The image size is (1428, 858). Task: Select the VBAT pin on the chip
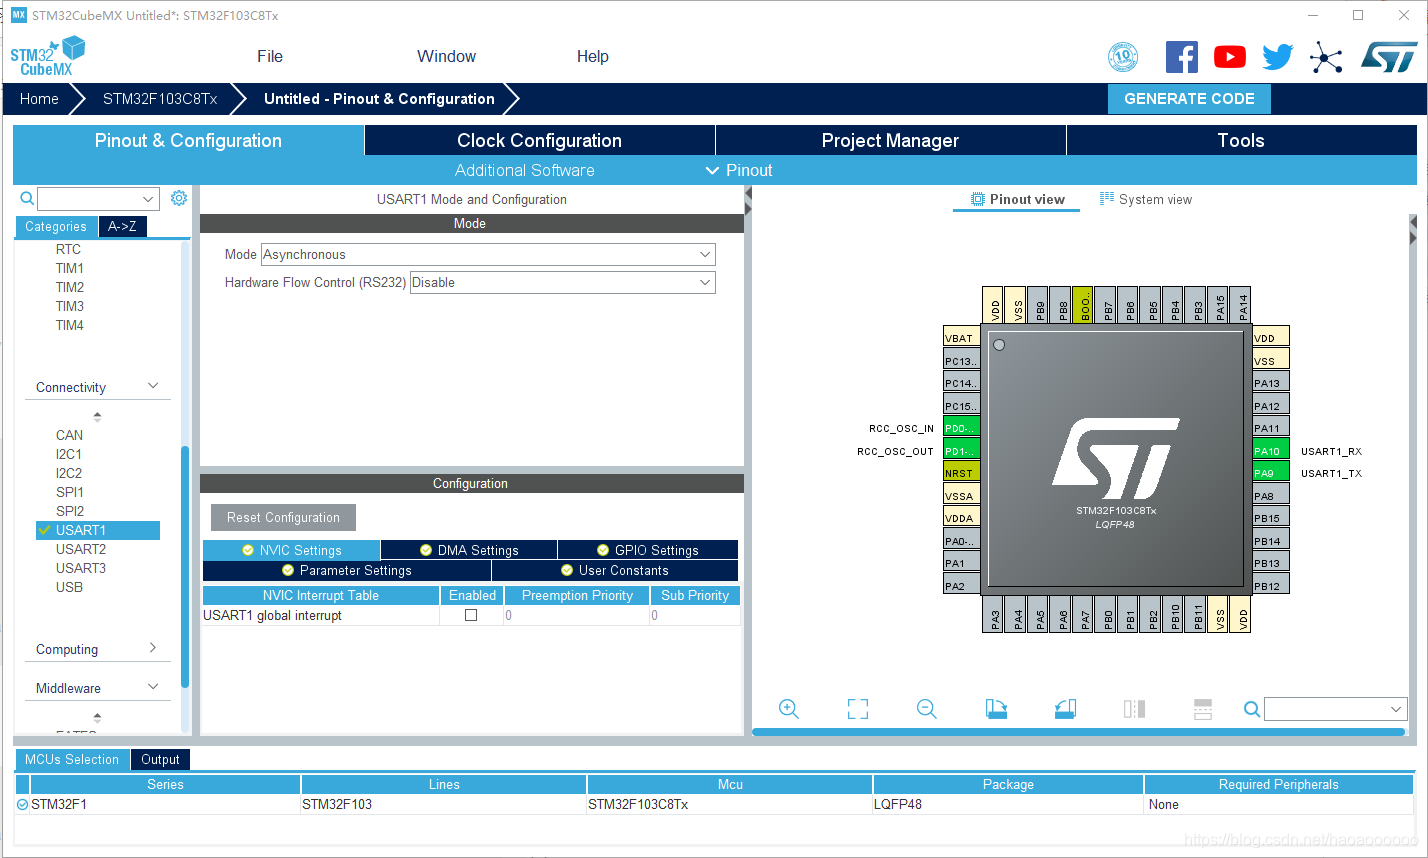(x=962, y=338)
